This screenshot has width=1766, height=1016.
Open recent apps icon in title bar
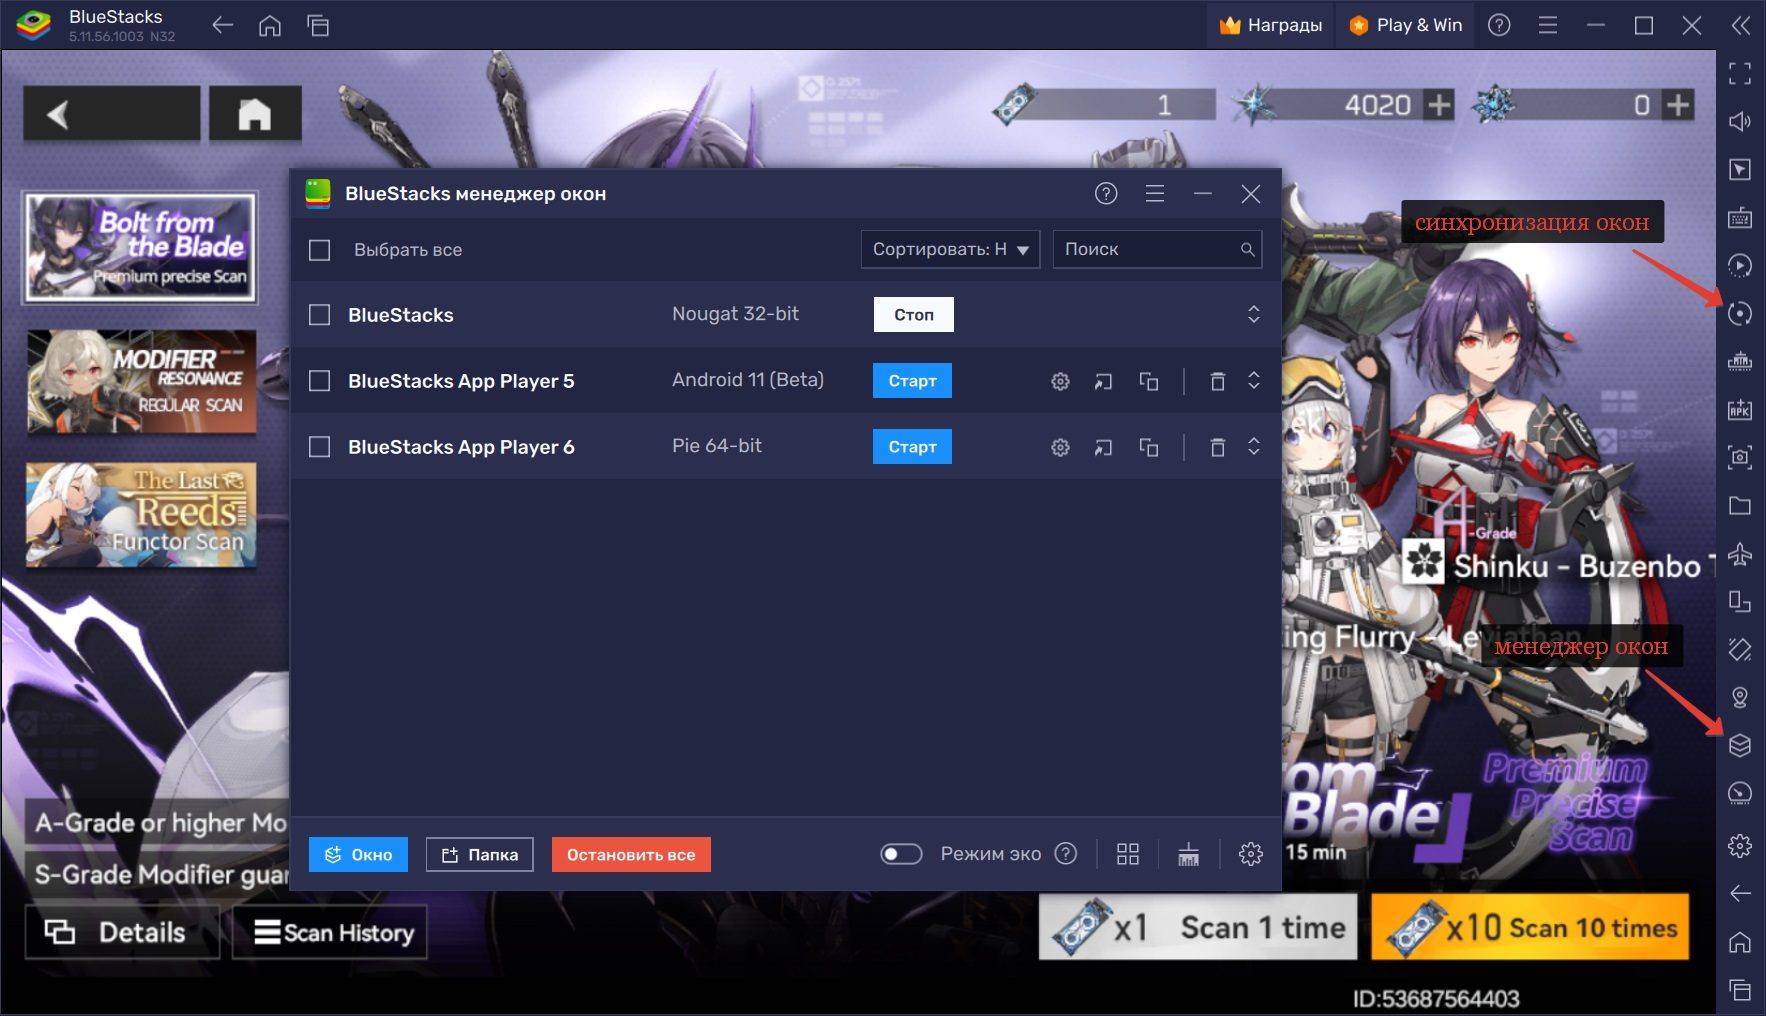(318, 26)
